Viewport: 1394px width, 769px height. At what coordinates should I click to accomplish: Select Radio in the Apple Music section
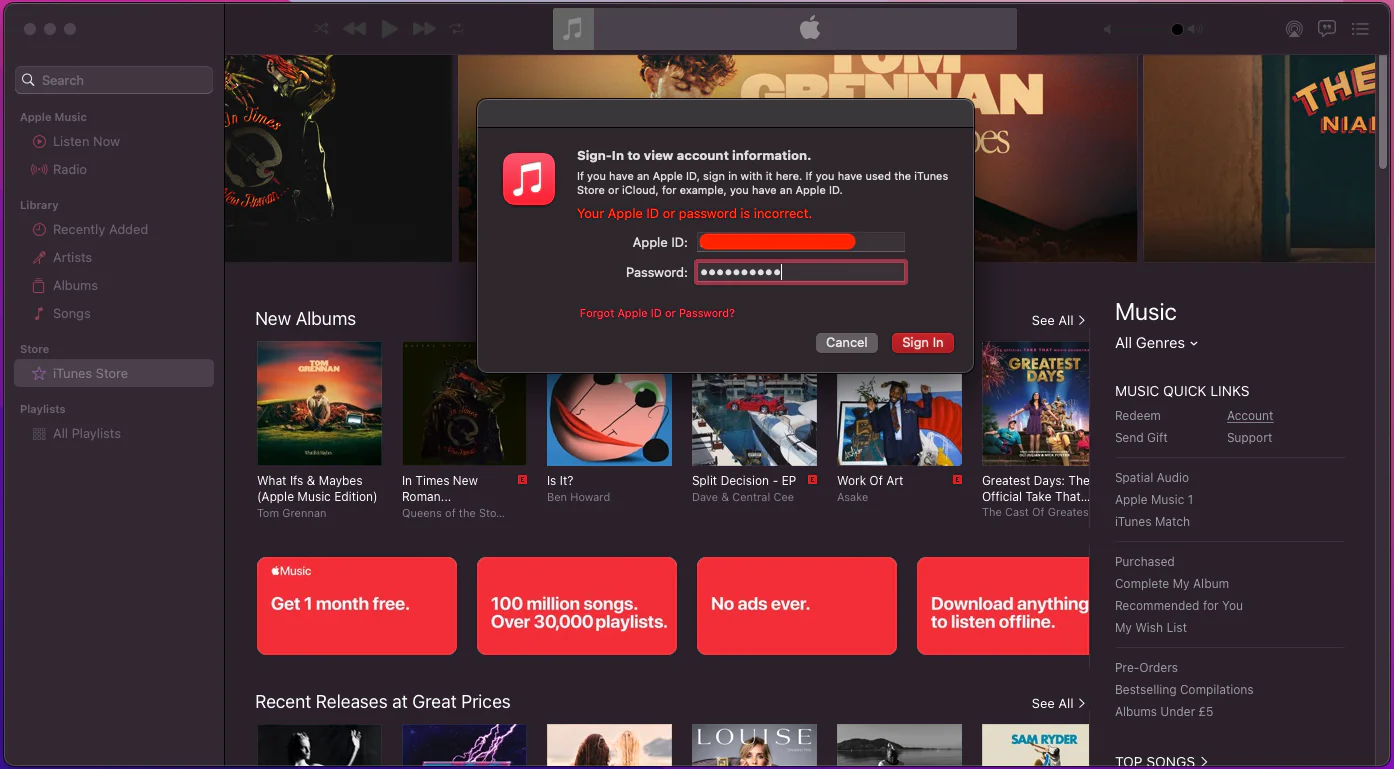tap(70, 169)
